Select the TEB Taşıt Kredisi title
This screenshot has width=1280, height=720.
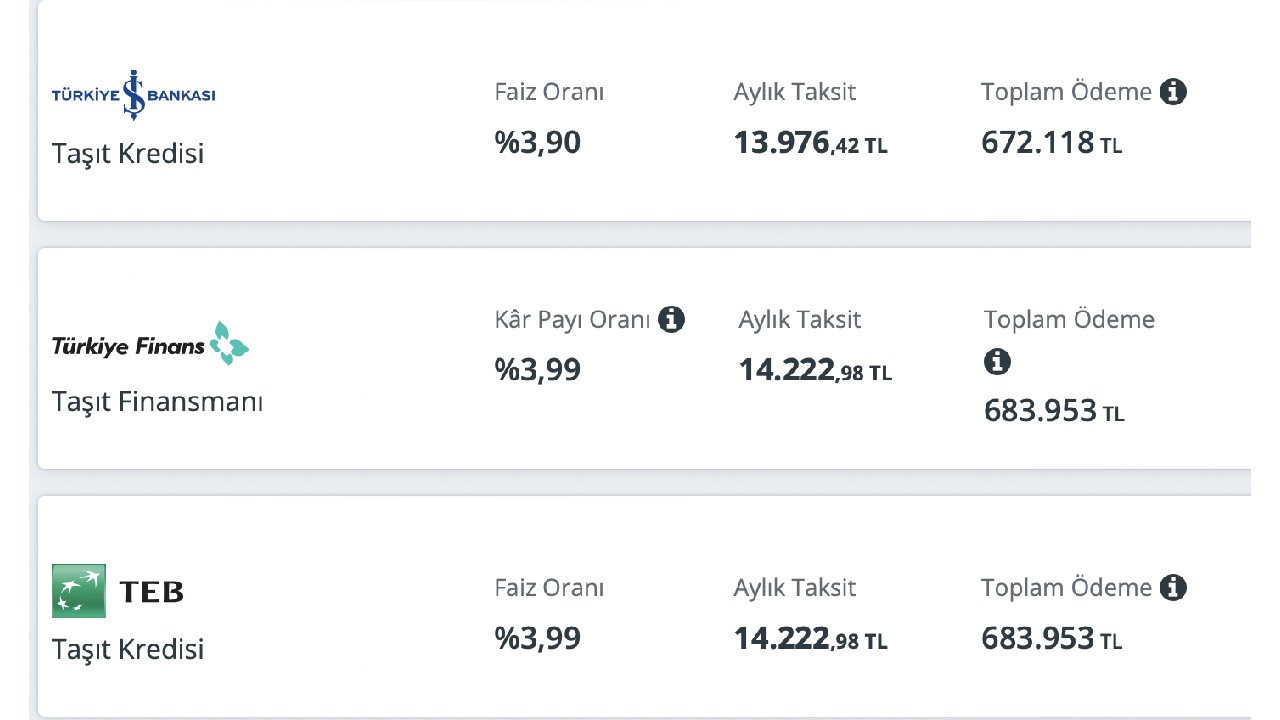click(128, 650)
